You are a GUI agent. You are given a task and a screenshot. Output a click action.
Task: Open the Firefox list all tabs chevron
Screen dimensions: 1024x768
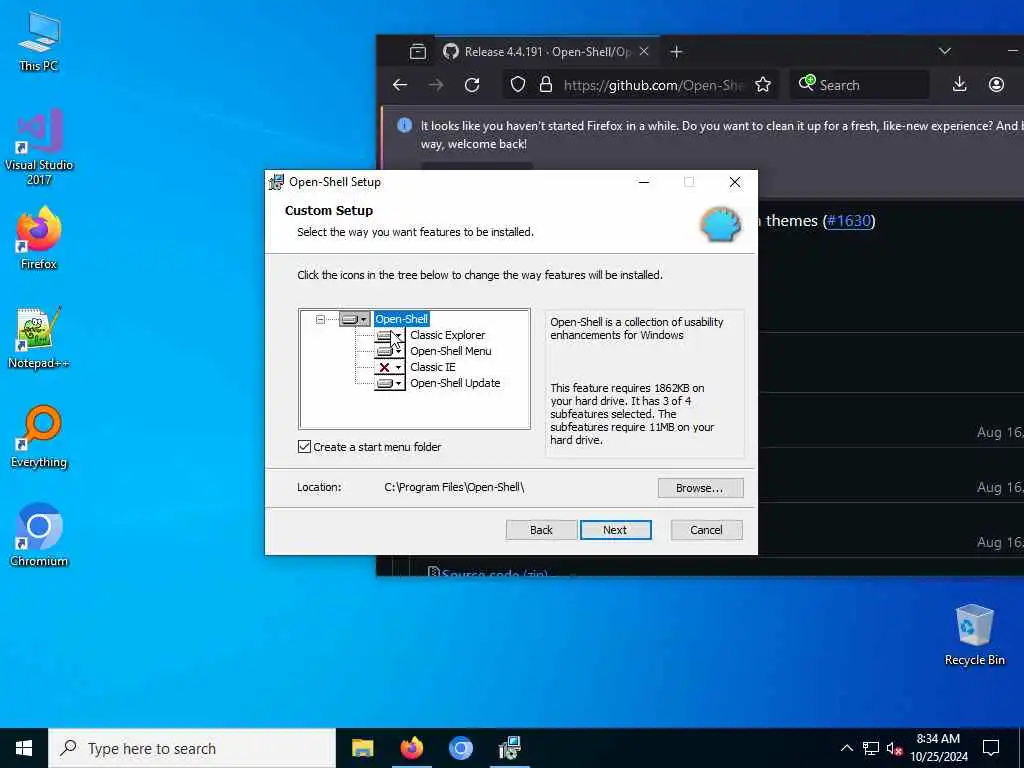tap(944, 51)
